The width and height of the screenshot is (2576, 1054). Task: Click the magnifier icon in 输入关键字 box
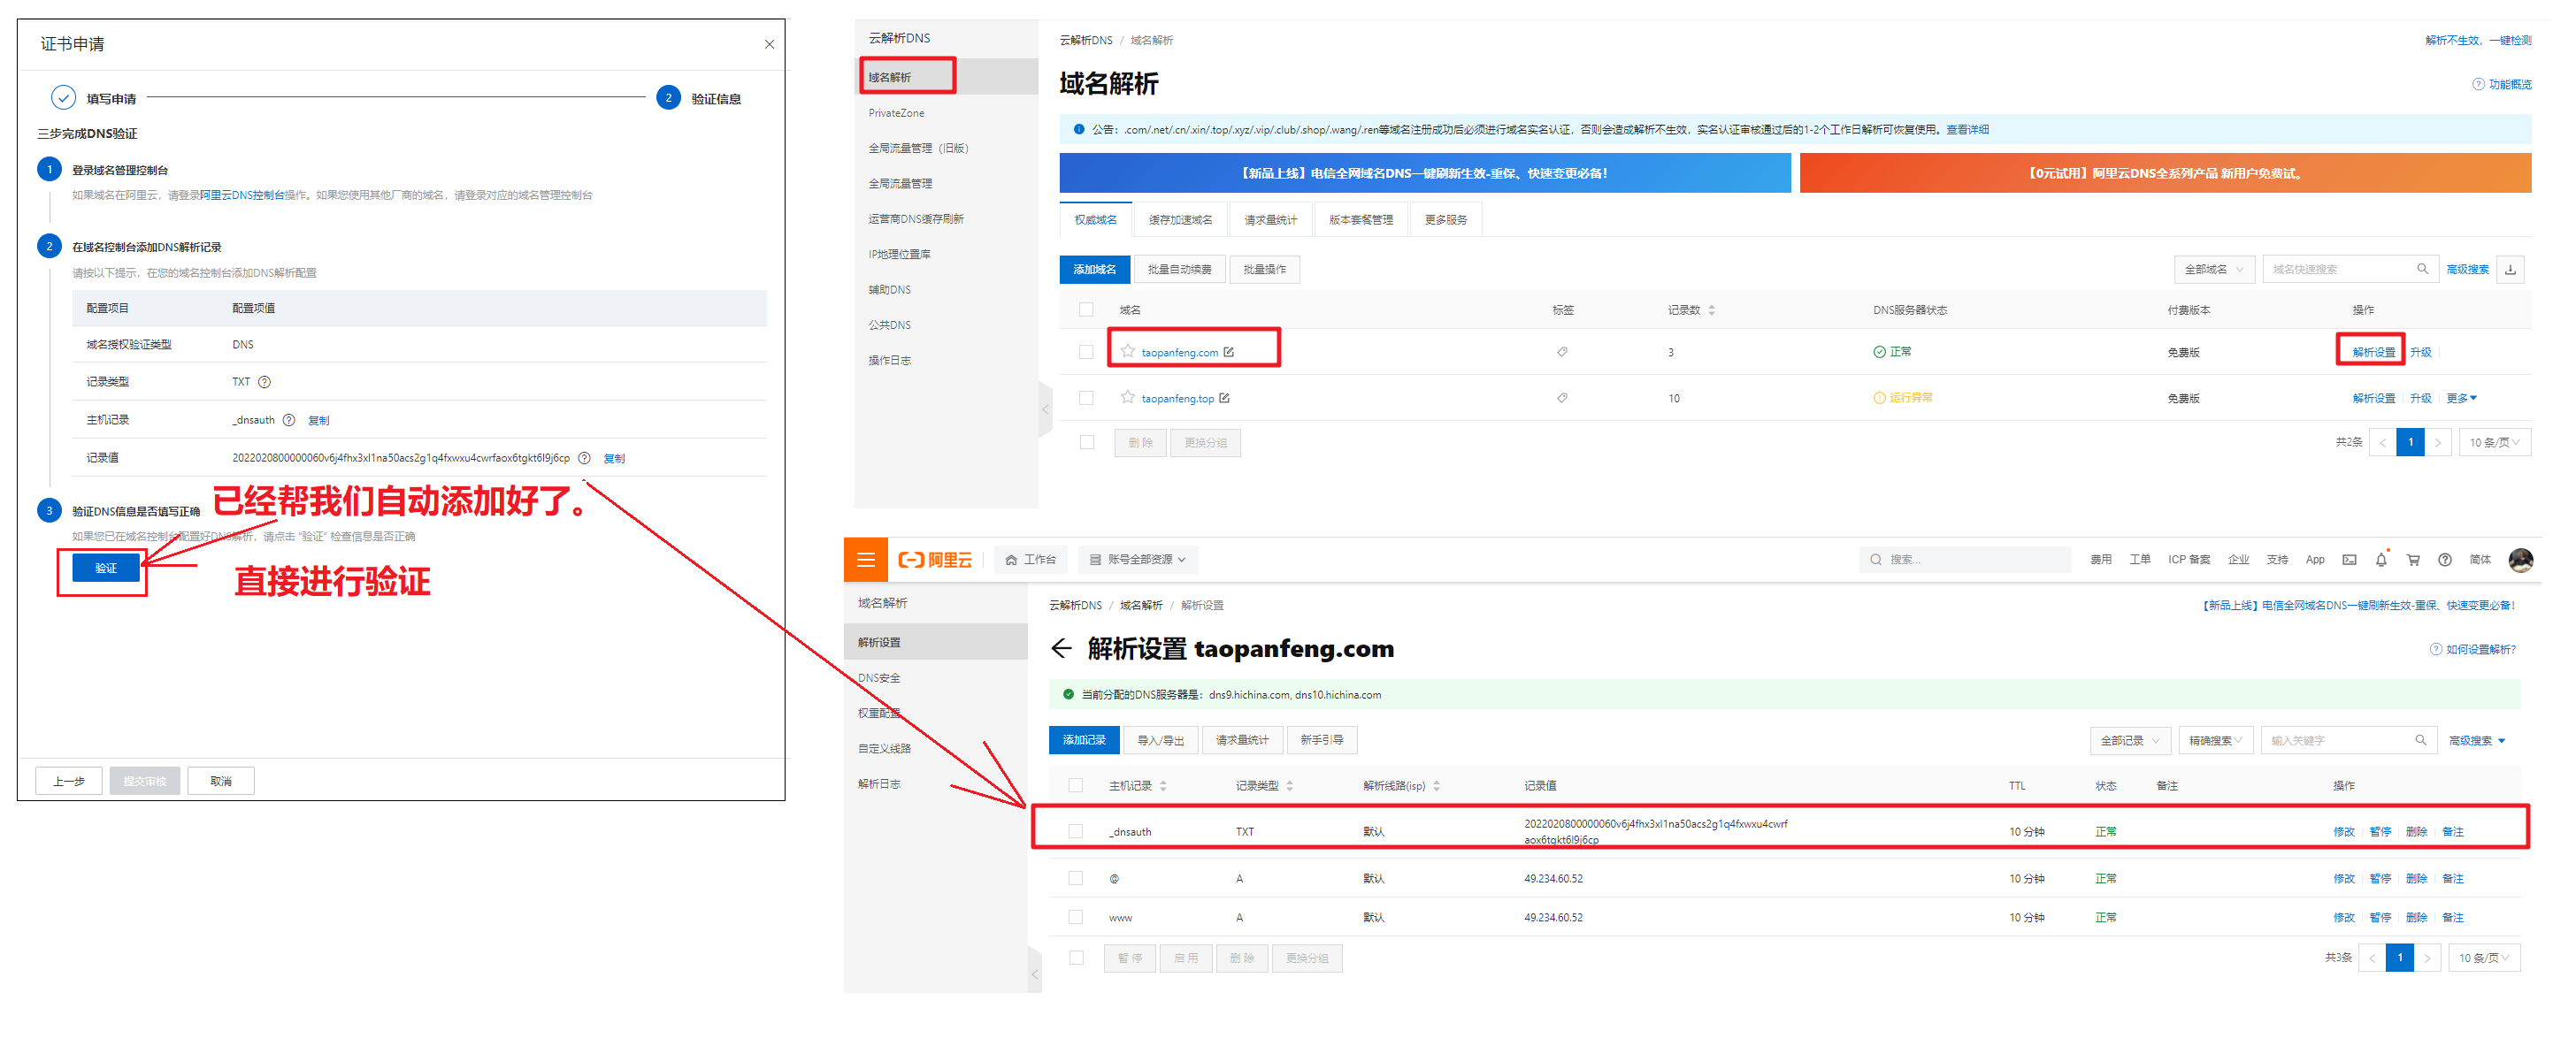click(x=2420, y=740)
